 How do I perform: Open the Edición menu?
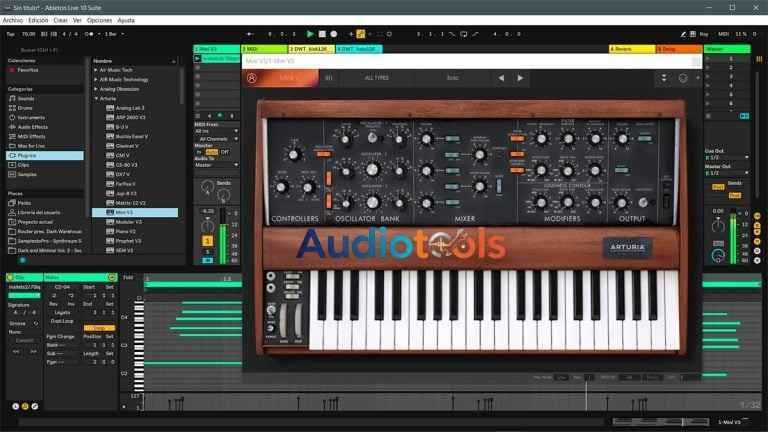point(38,20)
